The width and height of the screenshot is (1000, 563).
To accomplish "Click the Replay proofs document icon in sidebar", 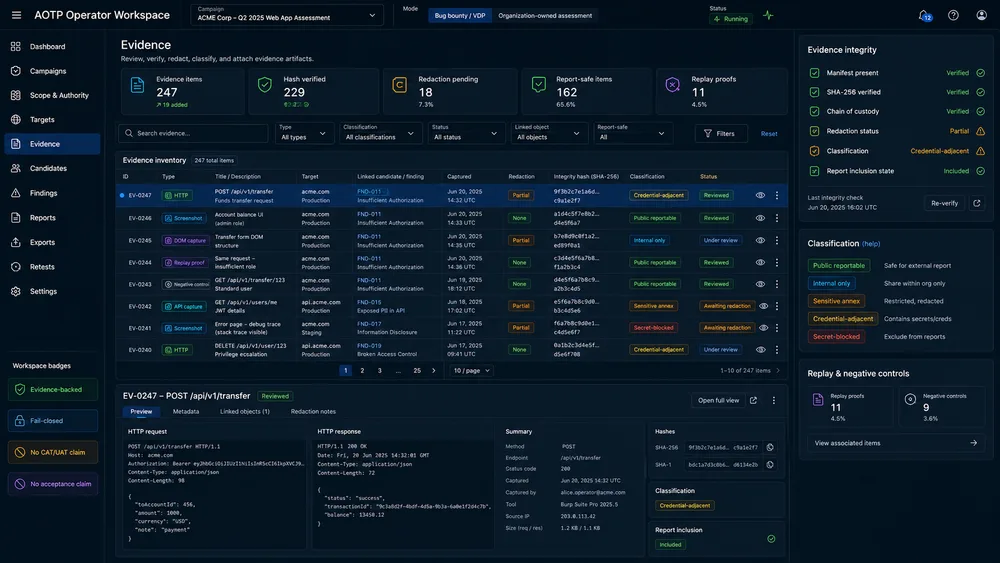I will coord(818,400).
